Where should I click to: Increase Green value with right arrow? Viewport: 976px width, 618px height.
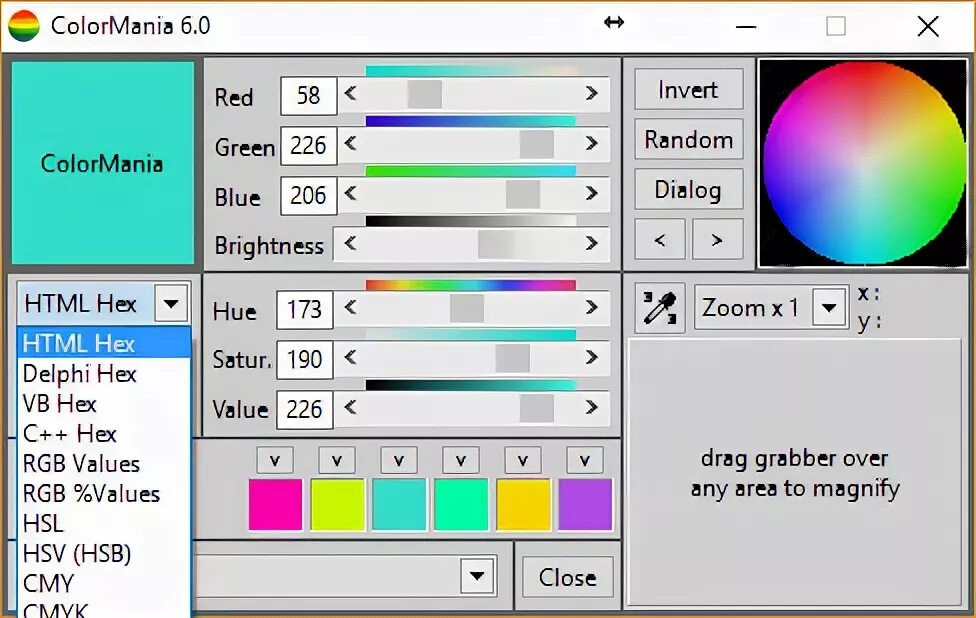pos(591,144)
